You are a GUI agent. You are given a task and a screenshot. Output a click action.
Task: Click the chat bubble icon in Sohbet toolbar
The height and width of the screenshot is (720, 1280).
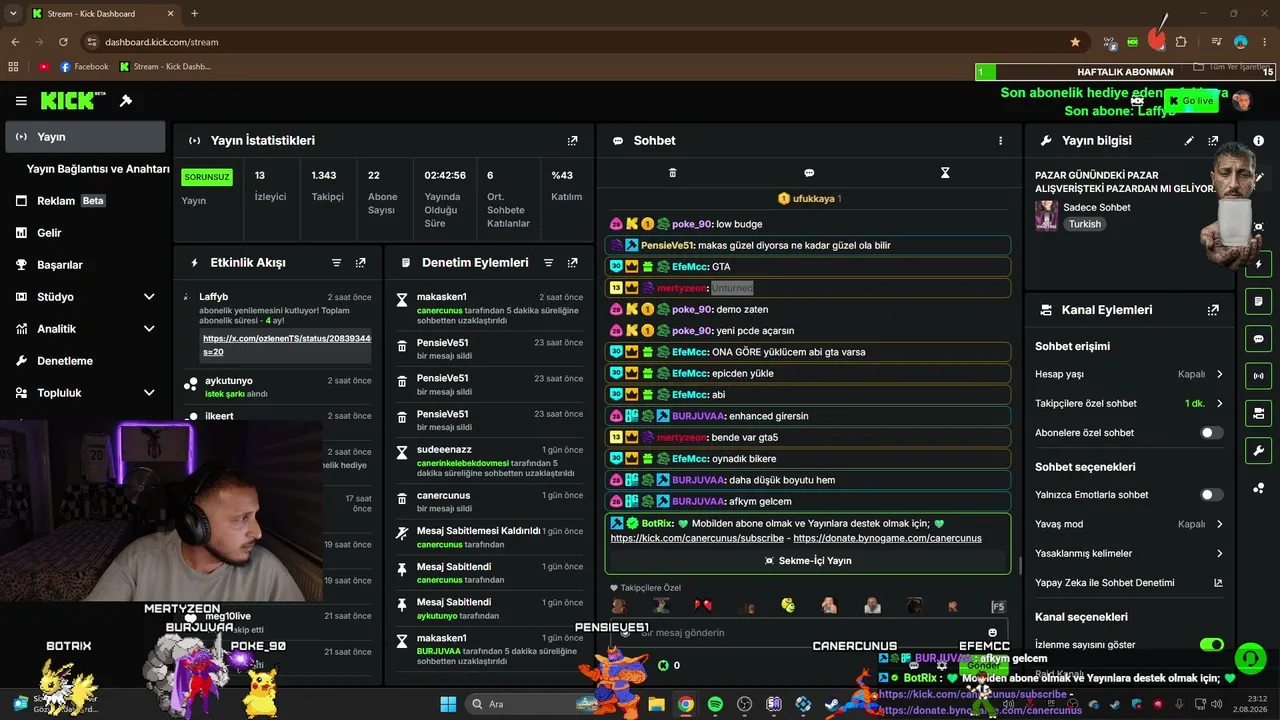coord(809,173)
